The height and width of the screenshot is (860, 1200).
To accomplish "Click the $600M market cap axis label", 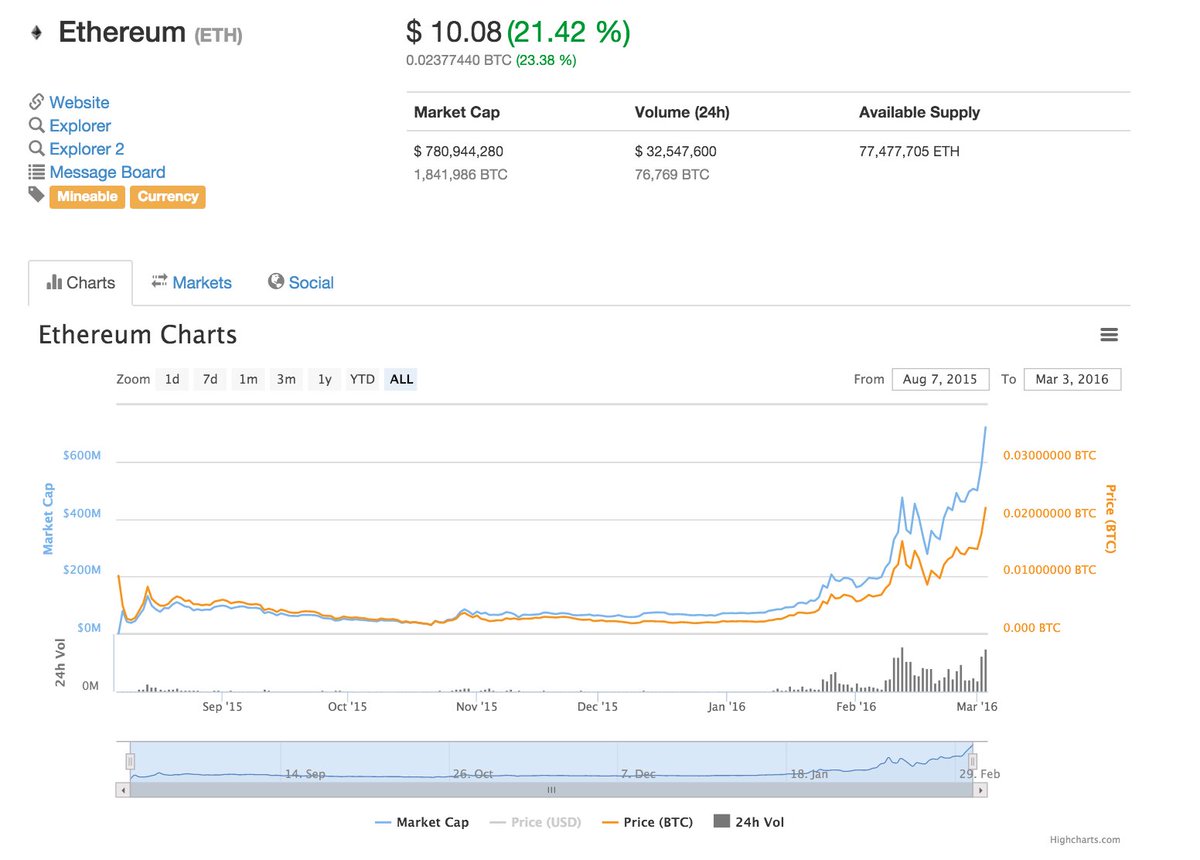I will coord(82,455).
